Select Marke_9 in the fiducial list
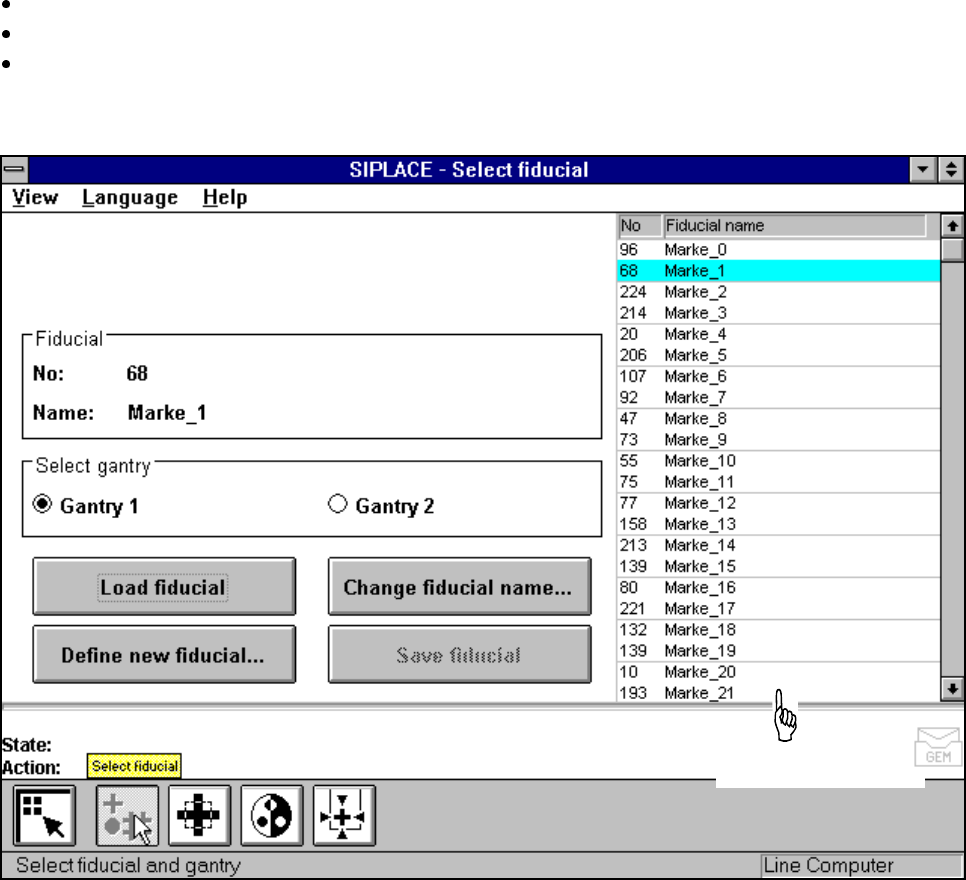Screen dimensions: 966x880 pos(778,439)
